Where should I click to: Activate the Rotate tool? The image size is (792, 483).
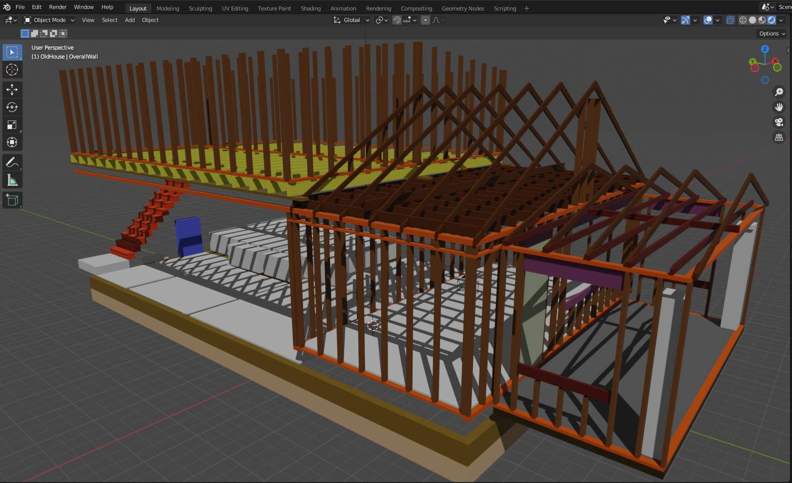(12, 107)
